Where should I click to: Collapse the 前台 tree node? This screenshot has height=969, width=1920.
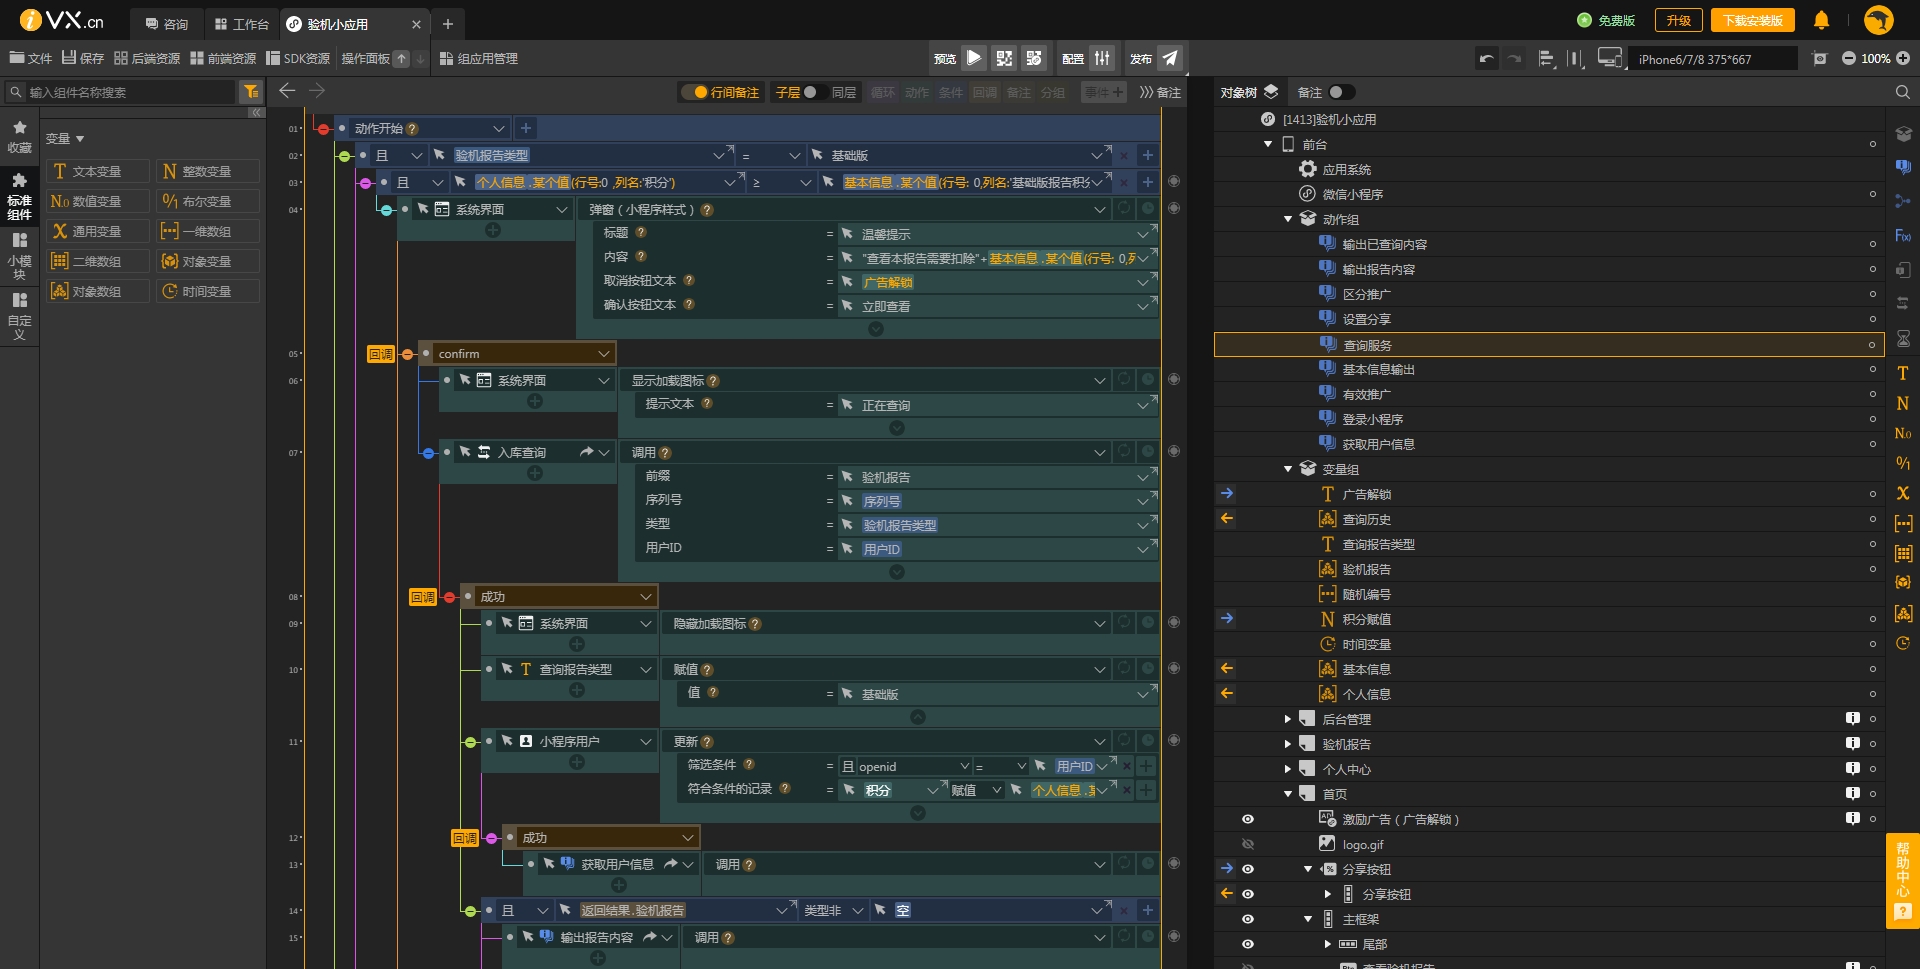click(x=1268, y=144)
